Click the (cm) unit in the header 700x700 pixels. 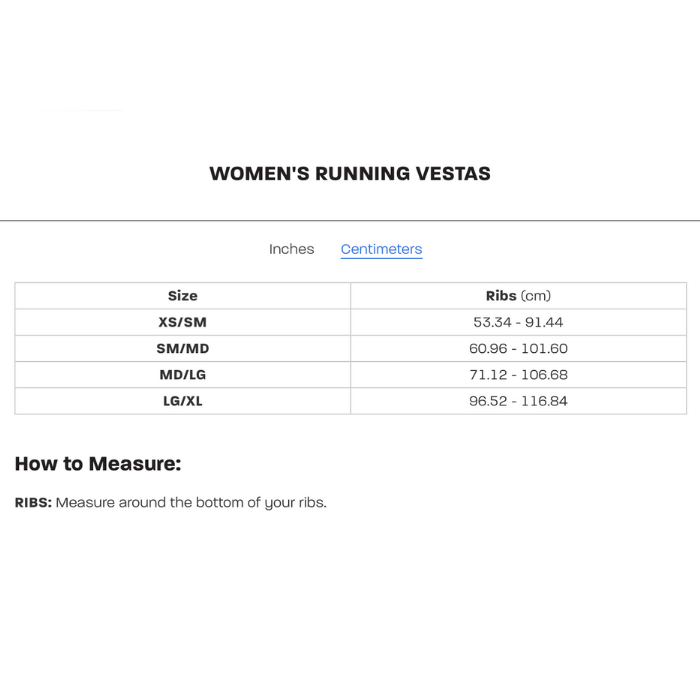536,296
